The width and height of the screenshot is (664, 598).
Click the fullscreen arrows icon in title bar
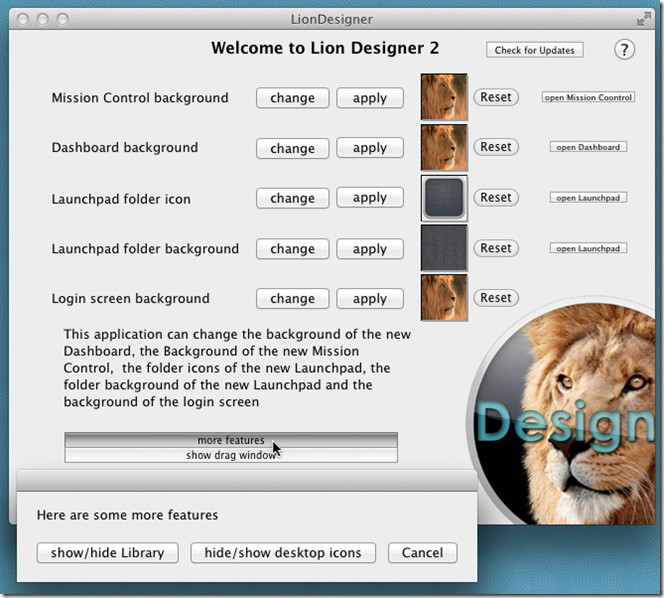pyautogui.click(x=644, y=19)
